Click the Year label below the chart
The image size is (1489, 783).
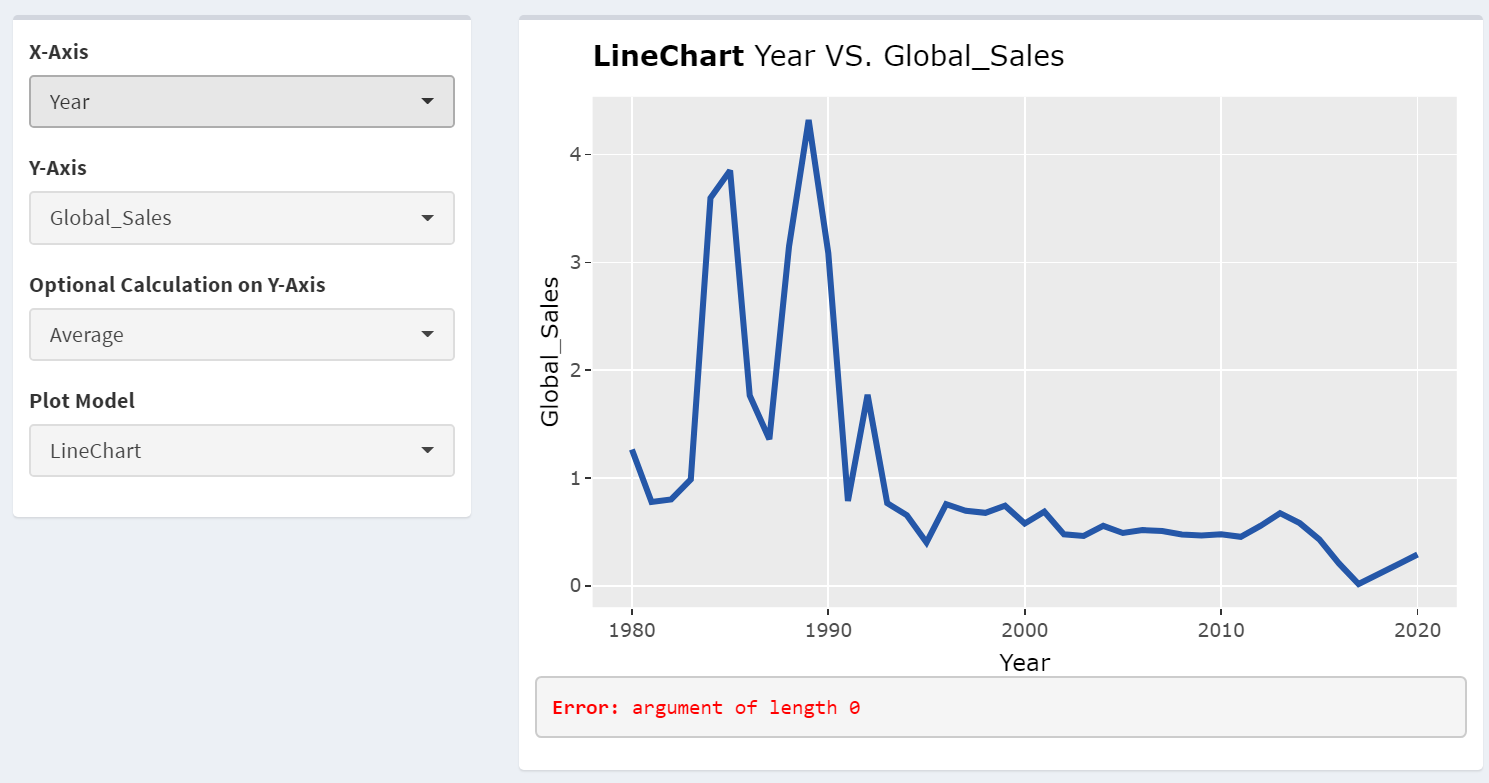(1024, 662)
